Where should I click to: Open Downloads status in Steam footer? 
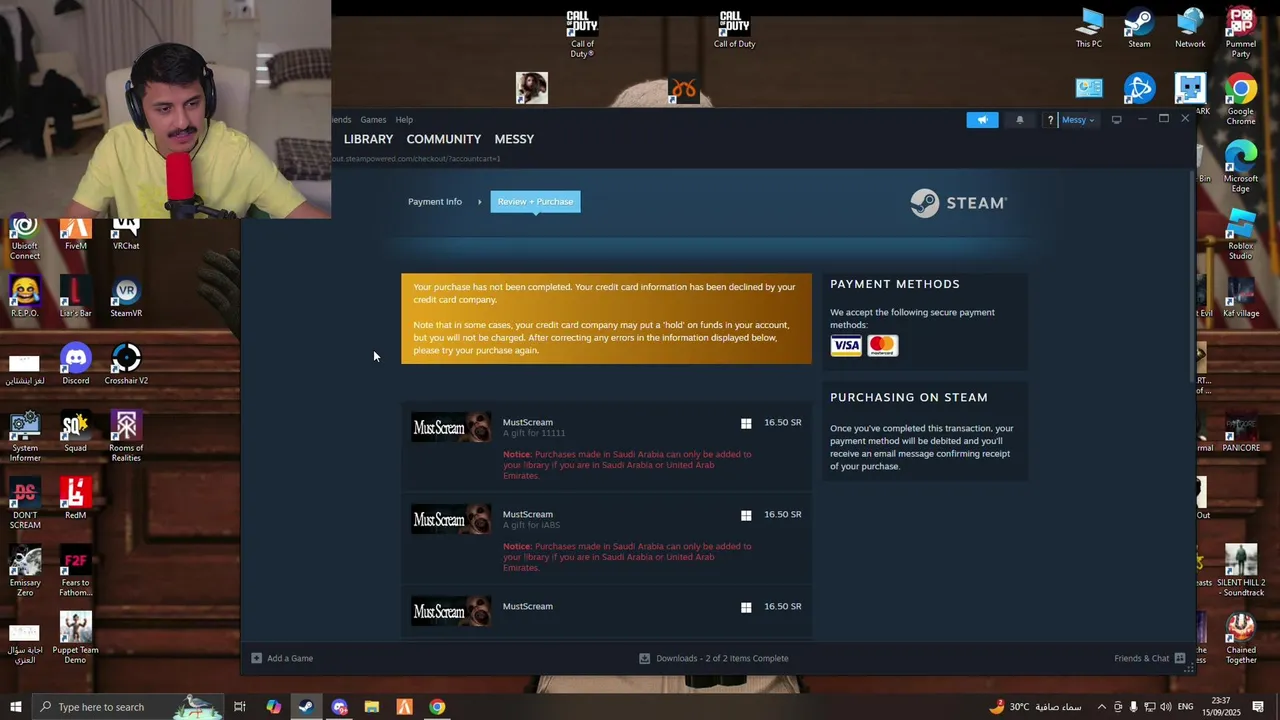714,658
